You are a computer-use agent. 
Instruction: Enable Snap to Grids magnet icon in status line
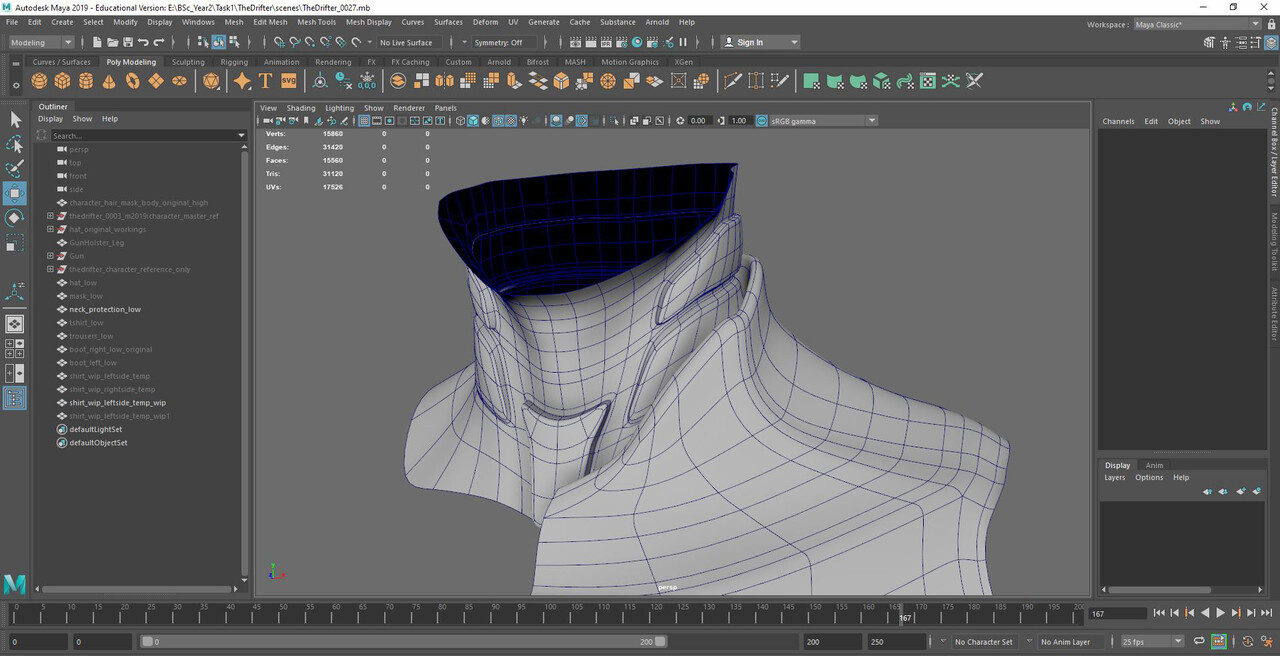[x=279, y=42]
